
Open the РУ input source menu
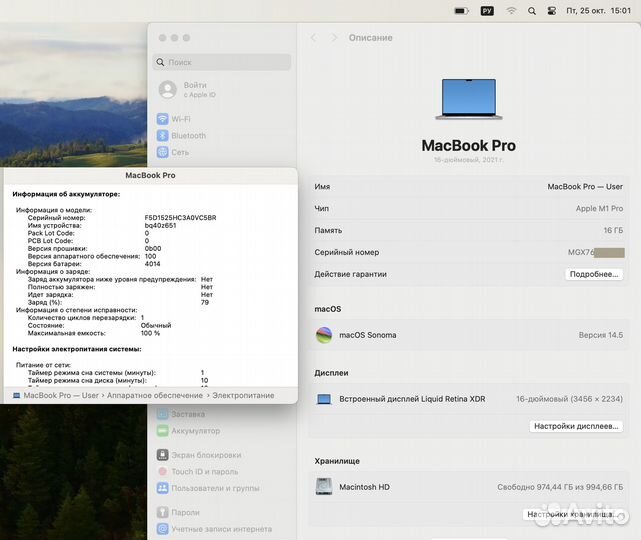click(487, 10)
